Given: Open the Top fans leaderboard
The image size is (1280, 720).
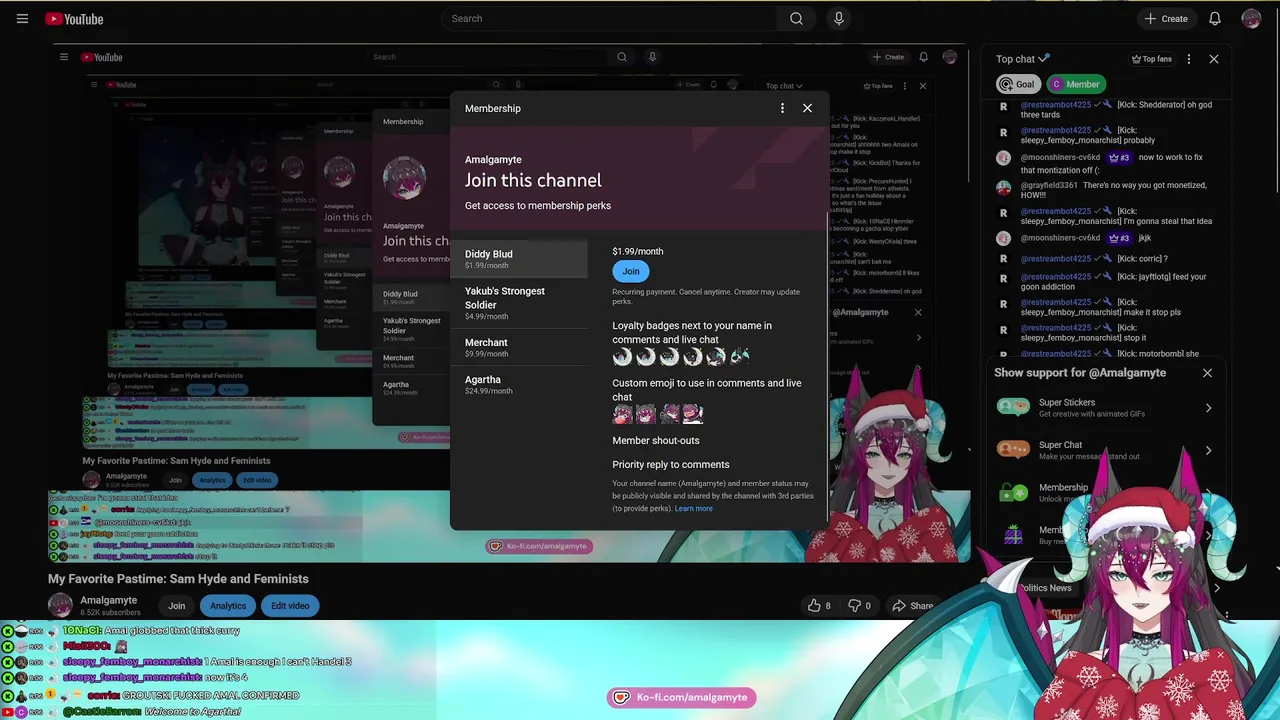Looking at the screenshot, I should point(1151,59).
